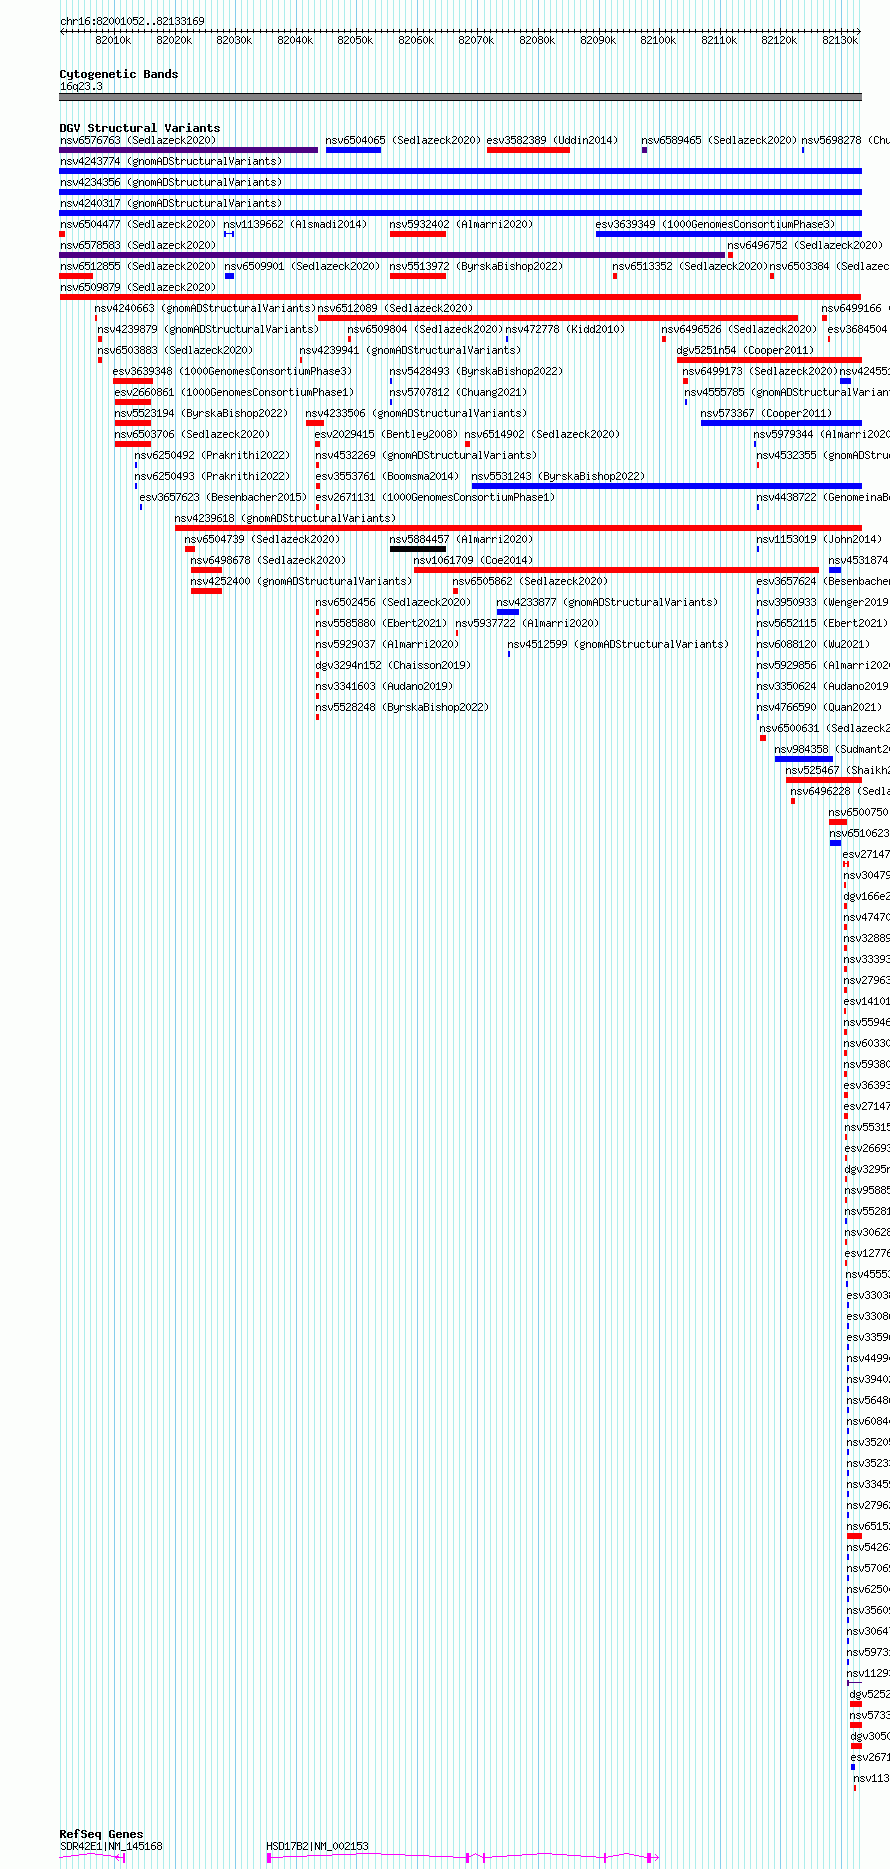Open variant nsv6589465 (Sedlazeck2020)

[719, 140]
